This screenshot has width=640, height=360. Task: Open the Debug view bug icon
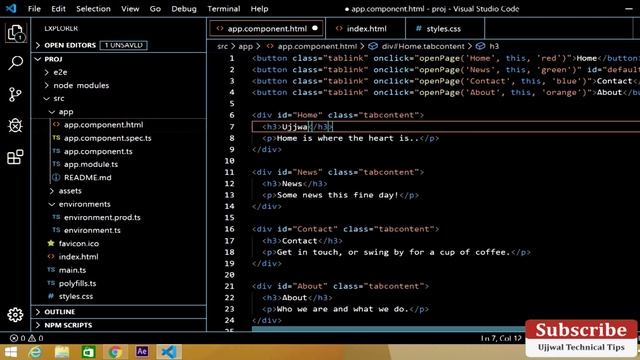(15, 125)
